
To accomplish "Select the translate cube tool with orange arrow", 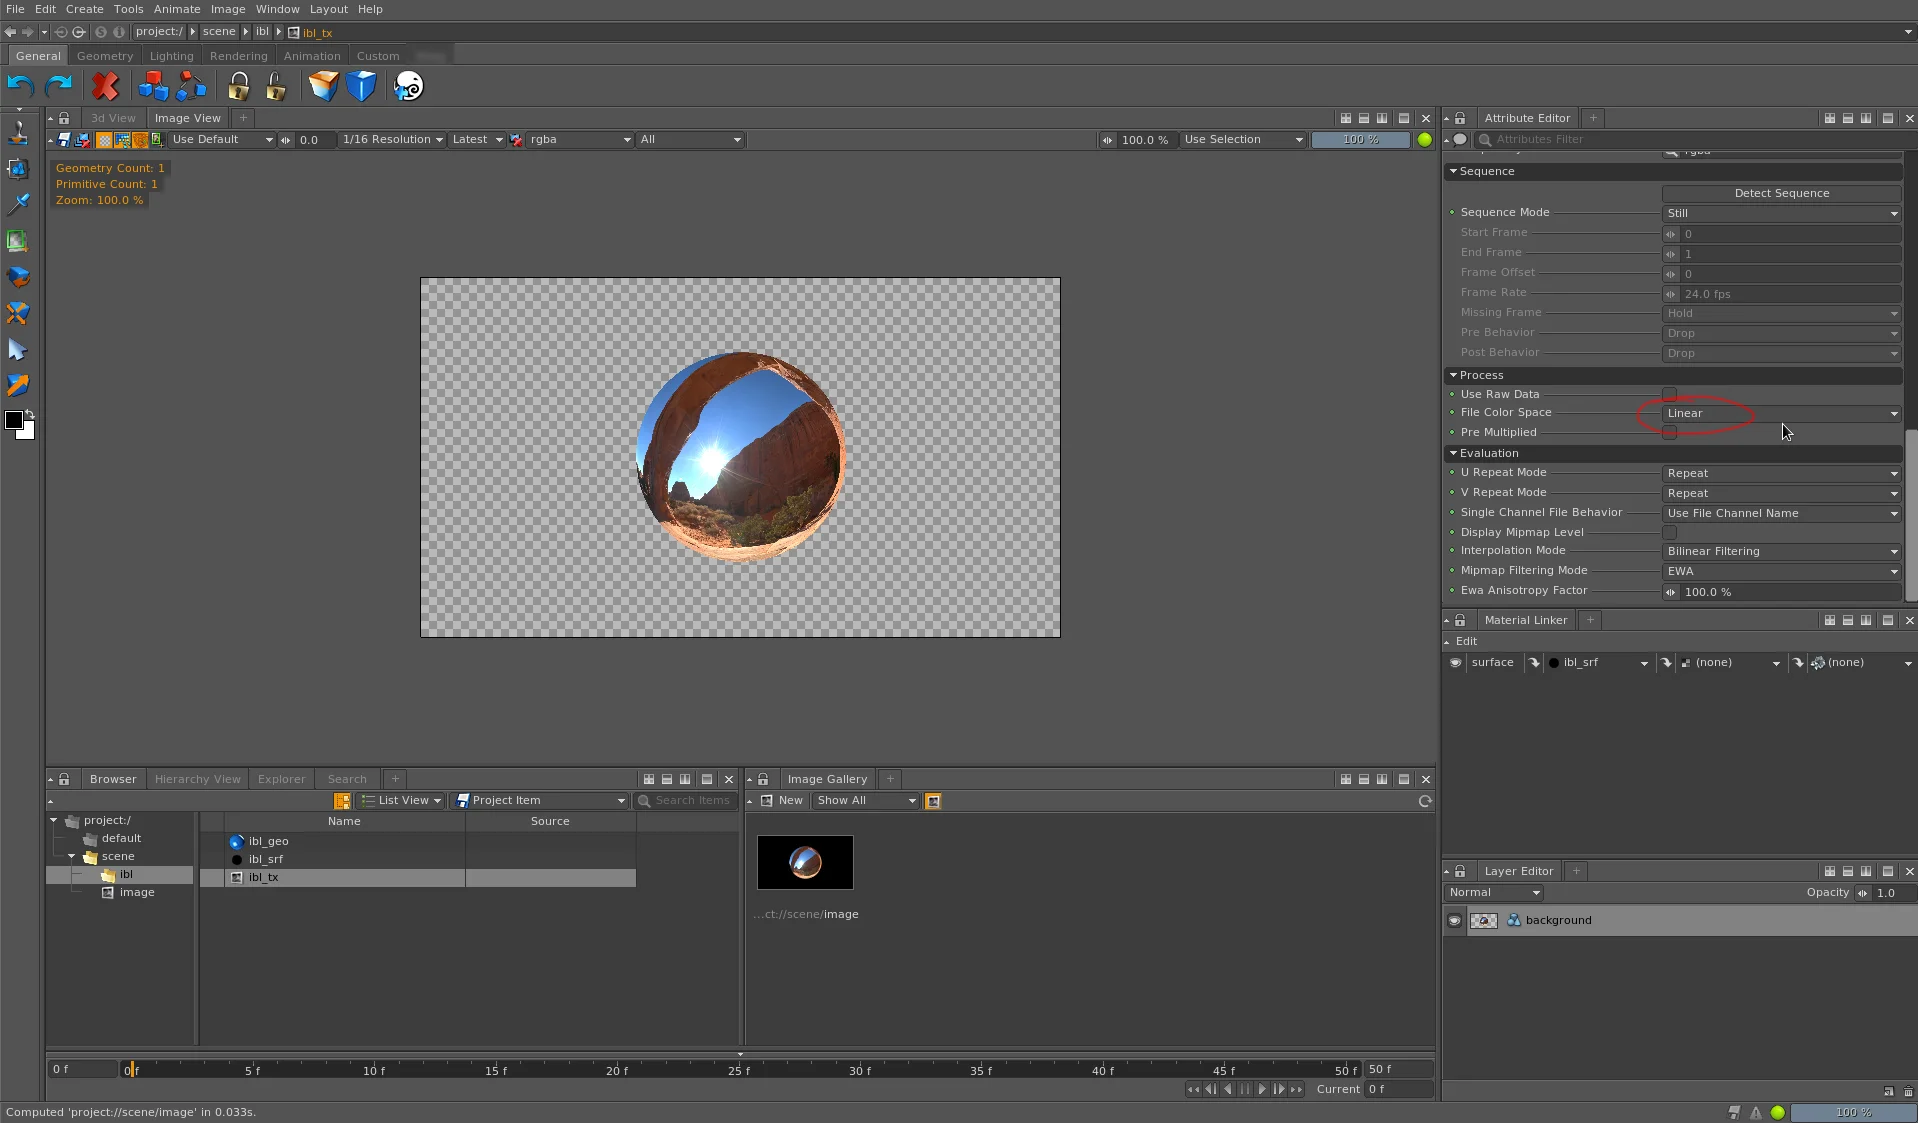I will (18, 385).
